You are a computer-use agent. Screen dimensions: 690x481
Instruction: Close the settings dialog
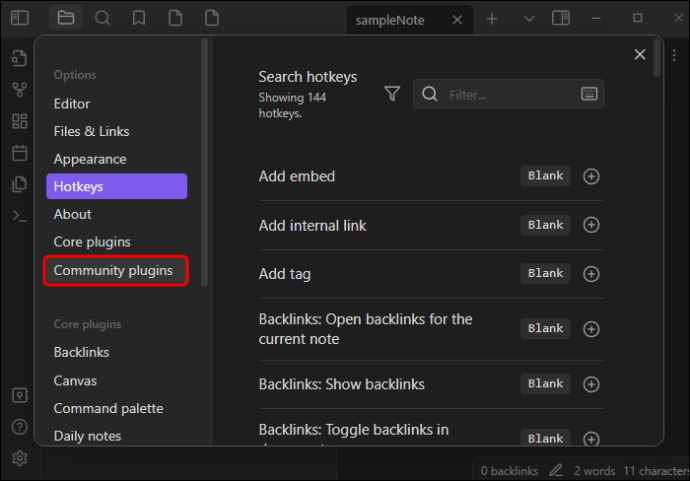point(639,54)
